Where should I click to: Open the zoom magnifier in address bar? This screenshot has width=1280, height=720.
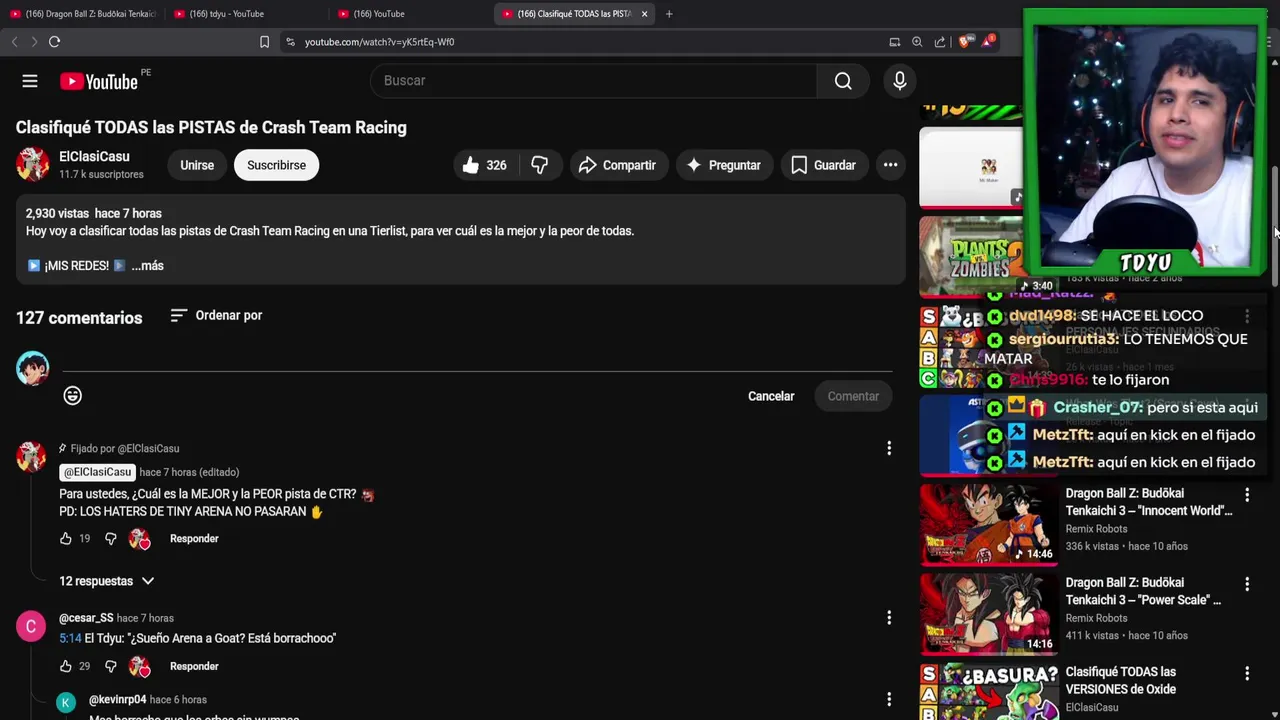click(917, 42)
